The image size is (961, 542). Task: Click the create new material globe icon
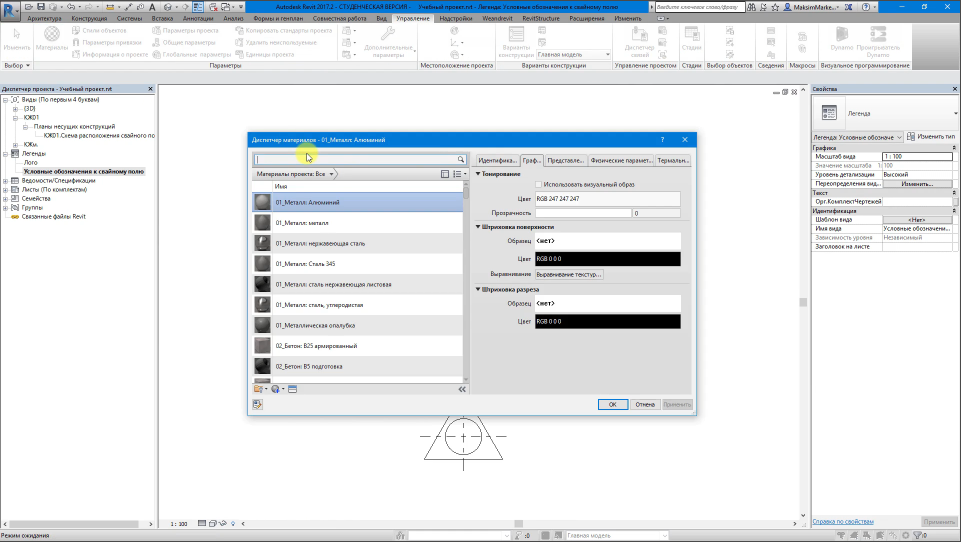pyautogui.click(x=276, y=389)
